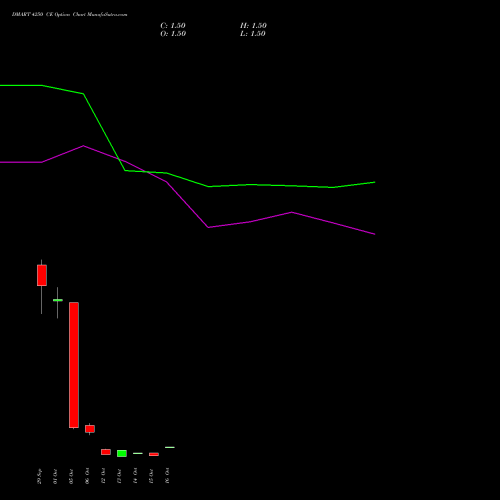
Task: Select the green candle above 13 Oct
Action: (122, 453)
